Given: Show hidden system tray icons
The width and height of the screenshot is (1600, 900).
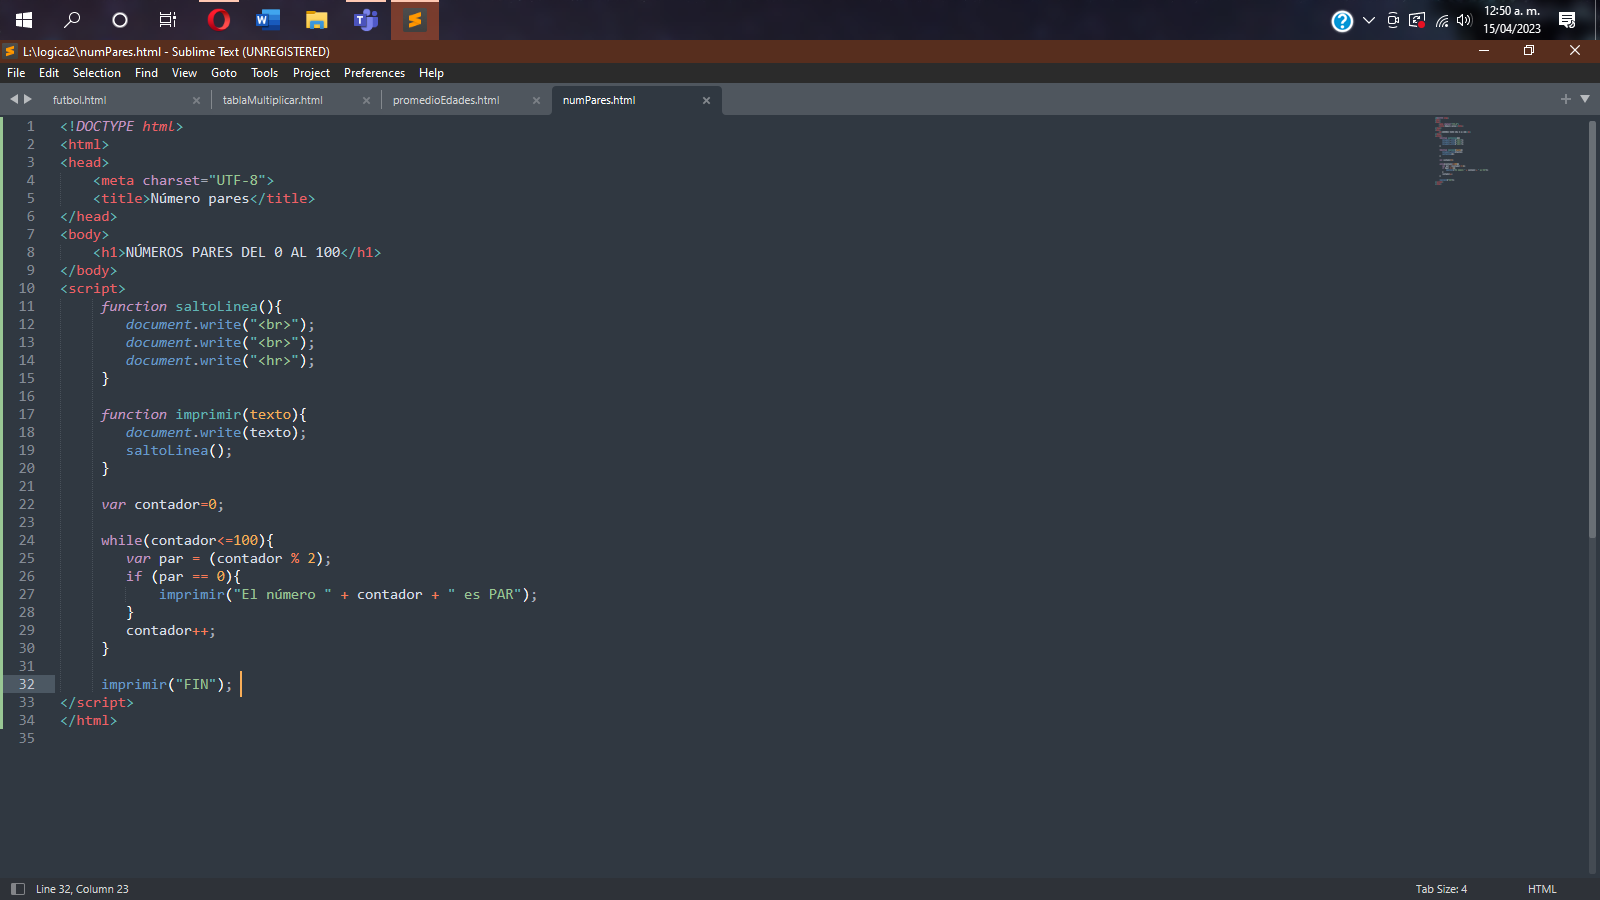Looking at the screenshot, I should (1369, 20).
